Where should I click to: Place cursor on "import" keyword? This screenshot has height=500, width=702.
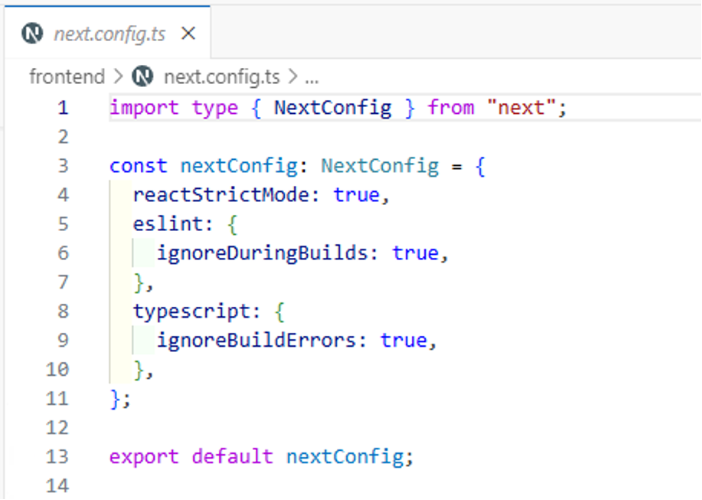(x=144, y=108)
